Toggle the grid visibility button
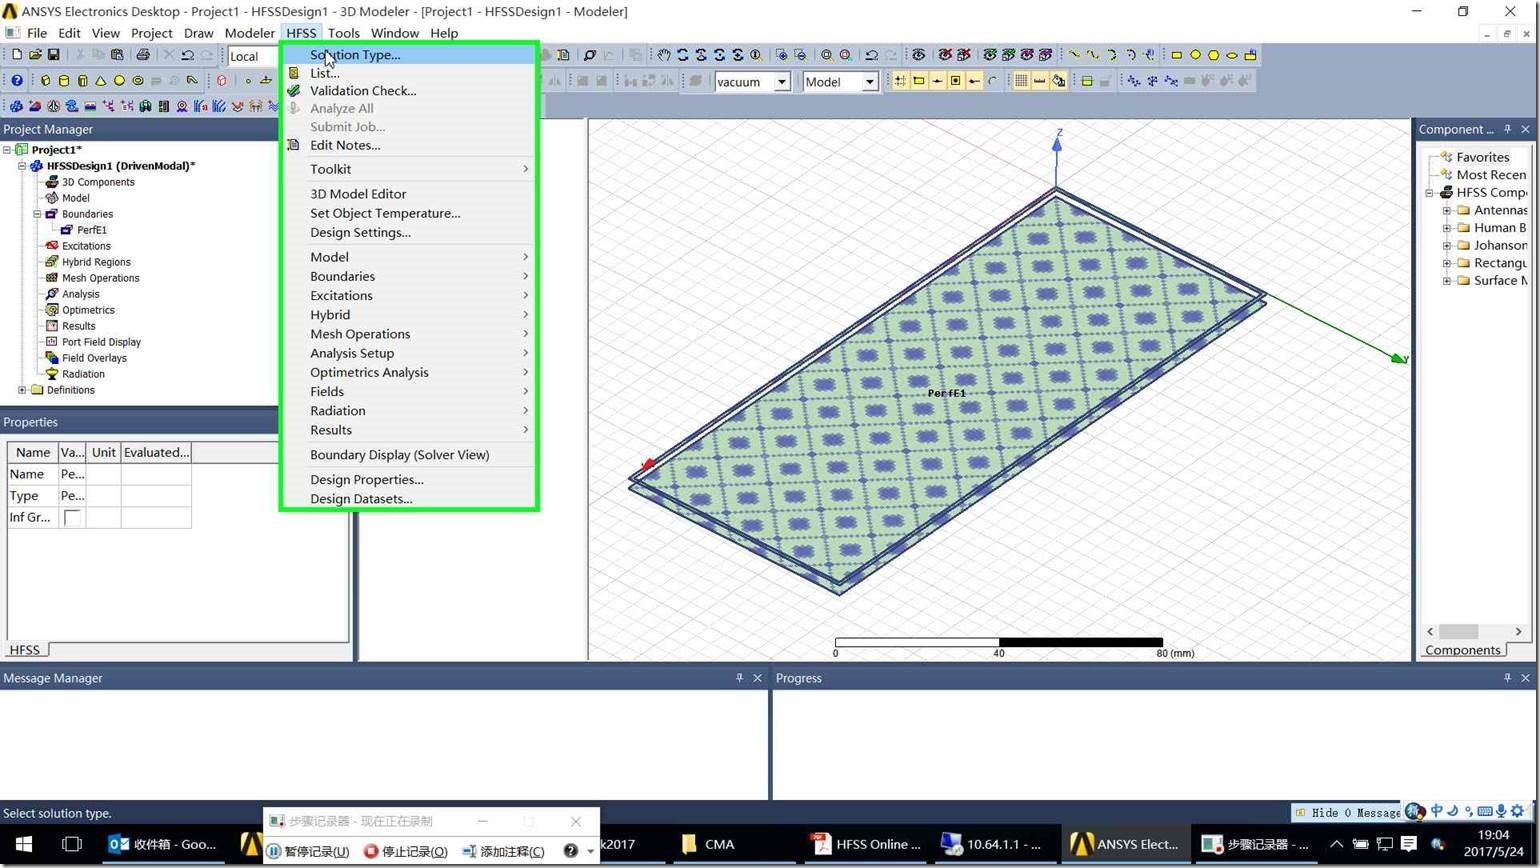The height and width of the screenshot is (868, 1540). tap(1021, 81)
